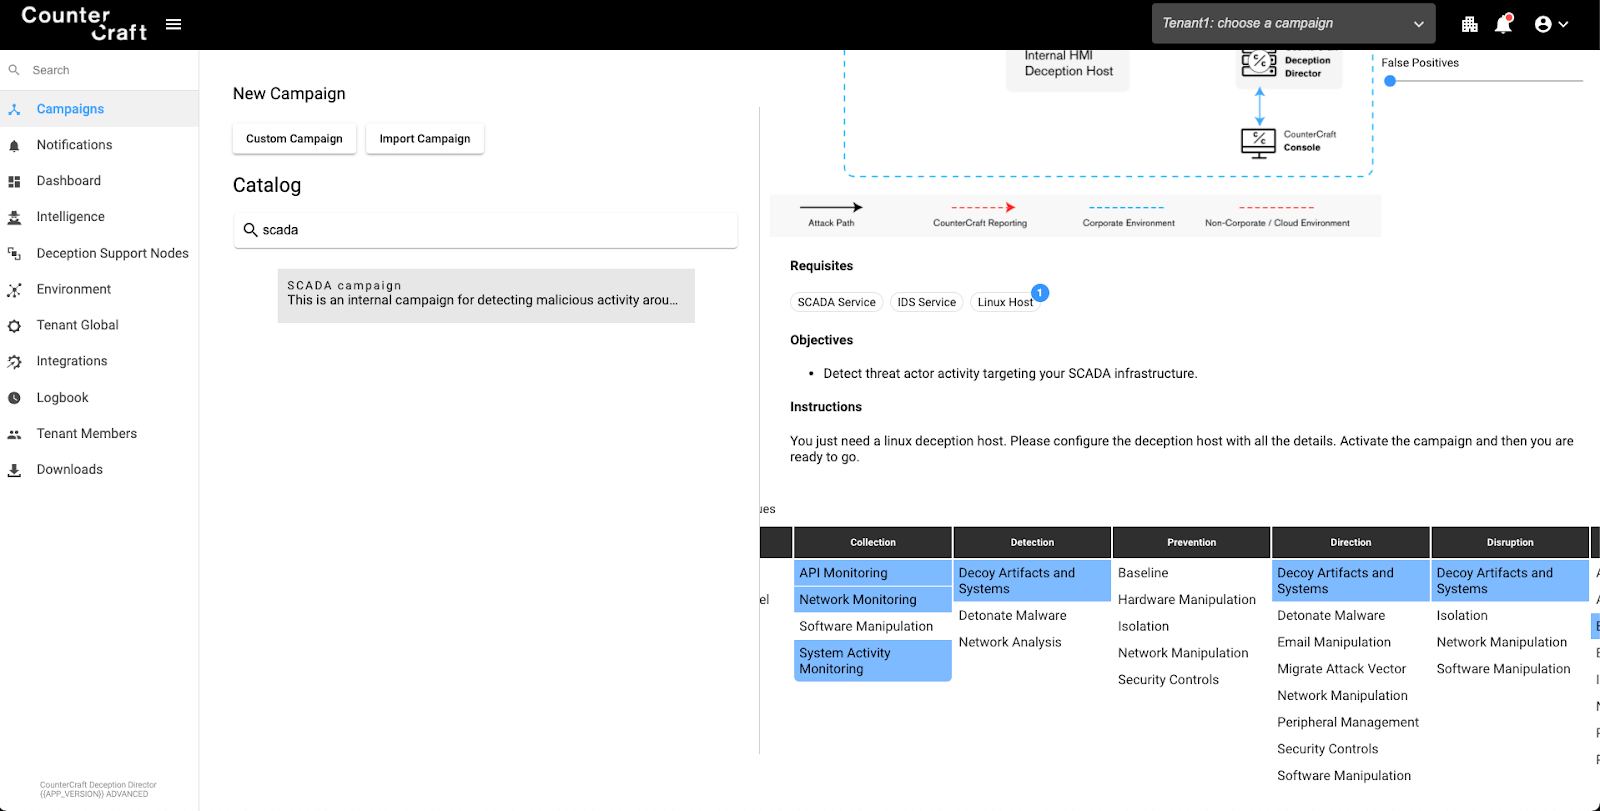The height and width of the screenshot is (811, 1600).
Task: Click the API Monitoring technique cell
Action: pos(873,573)
